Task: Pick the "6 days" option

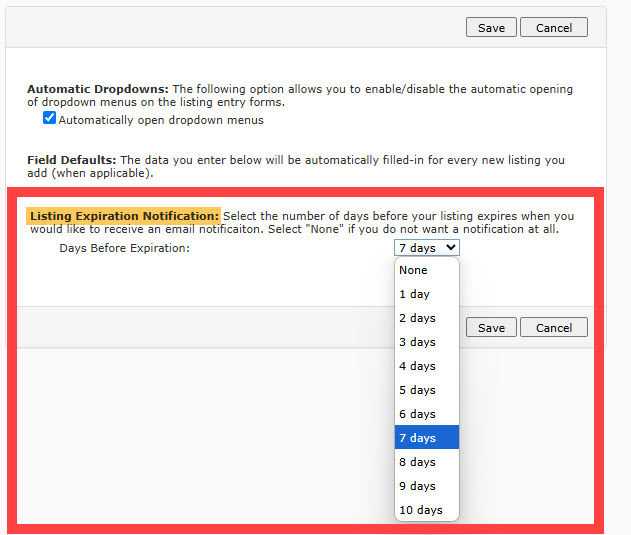Action: pos(417,414)
